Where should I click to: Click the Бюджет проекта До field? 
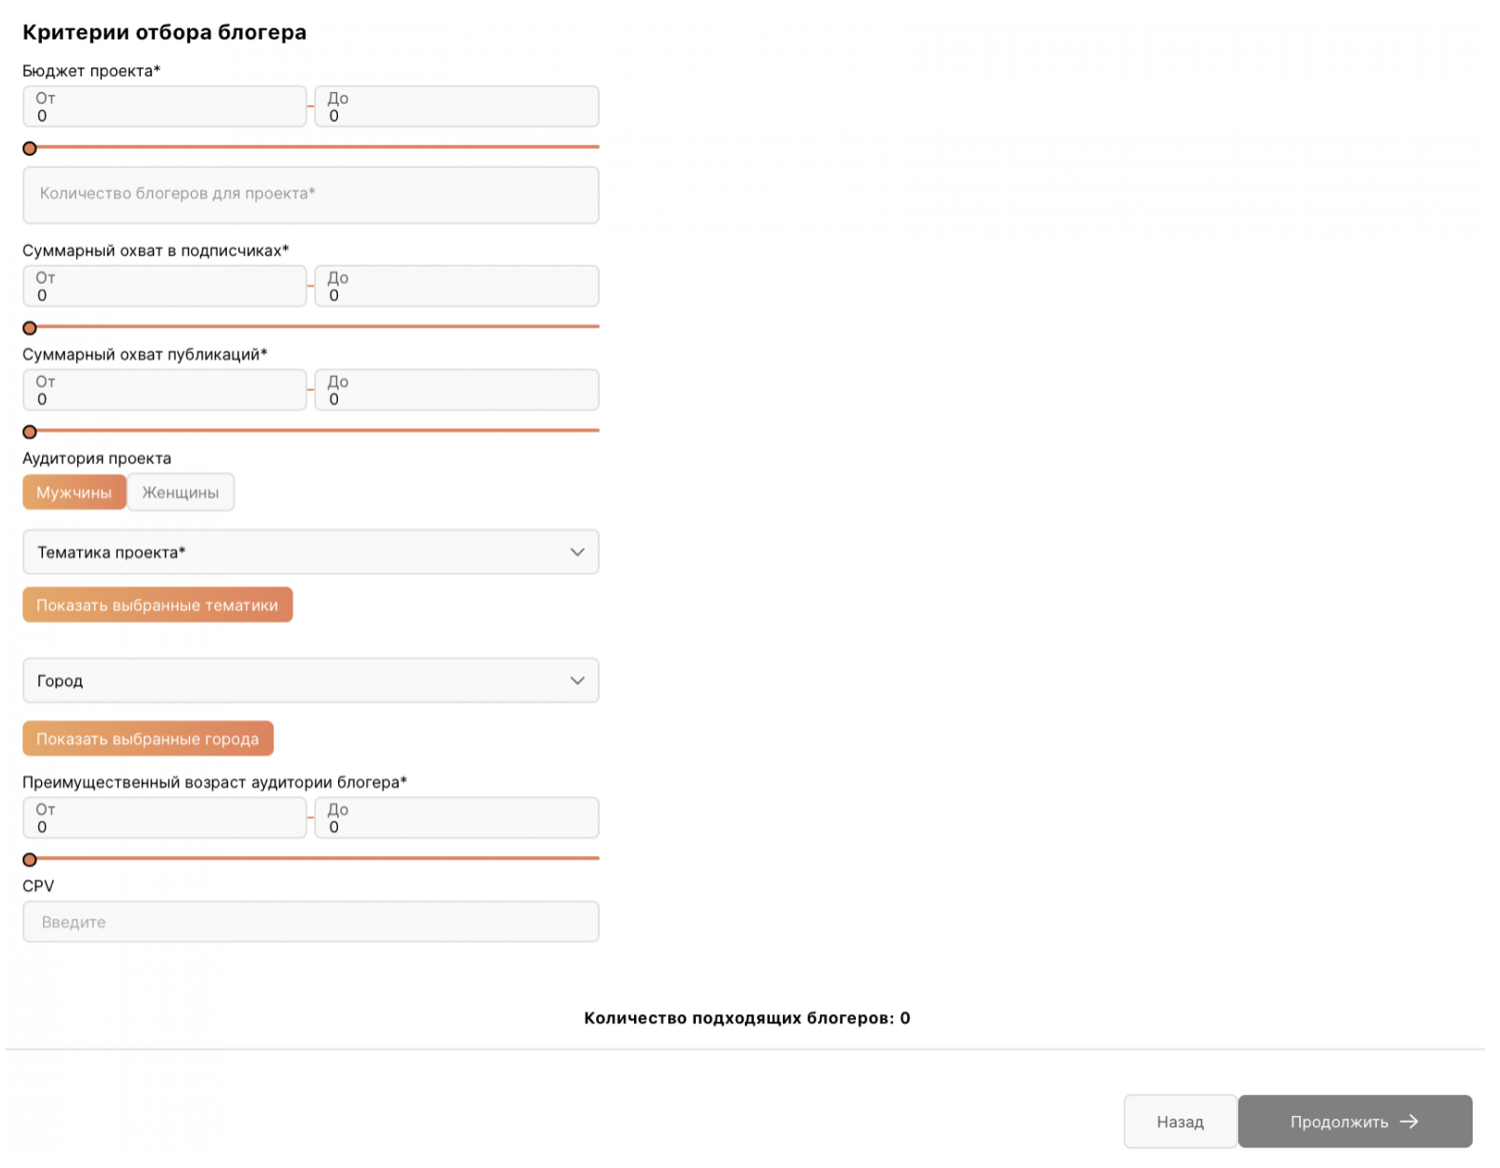tap(457, 107)
